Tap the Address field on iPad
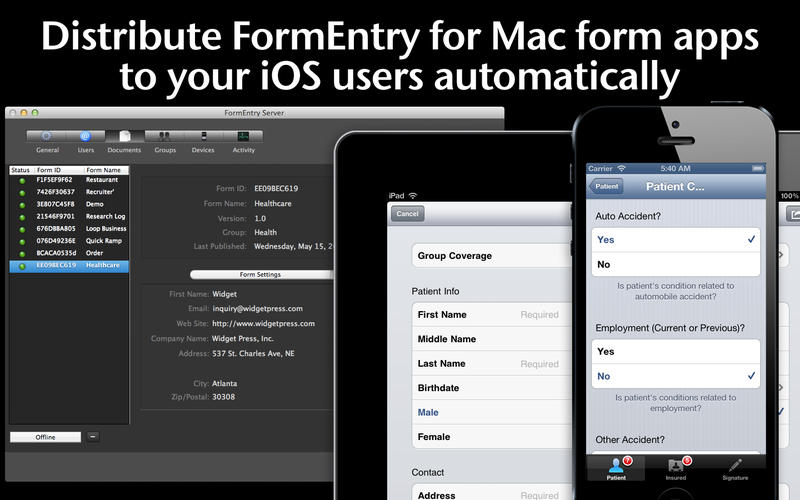This screenshot has height=500, width=800. (x=491, y=493)
